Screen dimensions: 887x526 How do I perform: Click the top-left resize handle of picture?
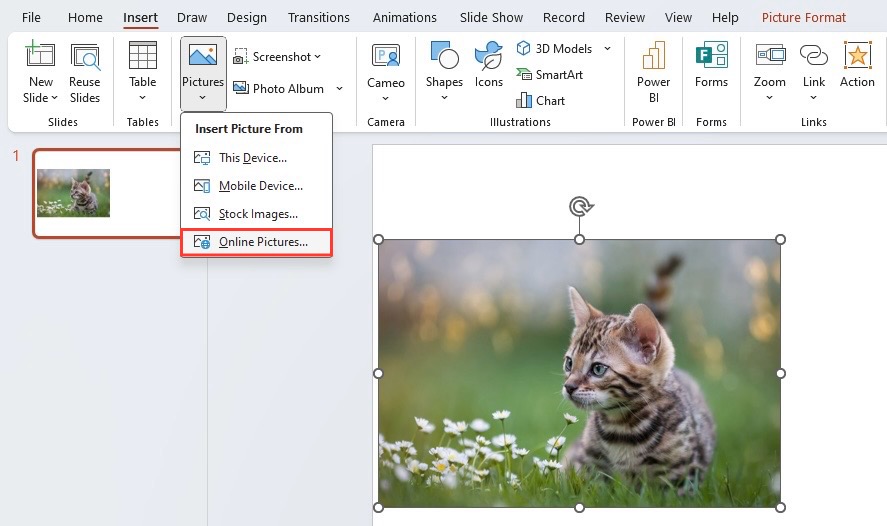coord(378,240)
